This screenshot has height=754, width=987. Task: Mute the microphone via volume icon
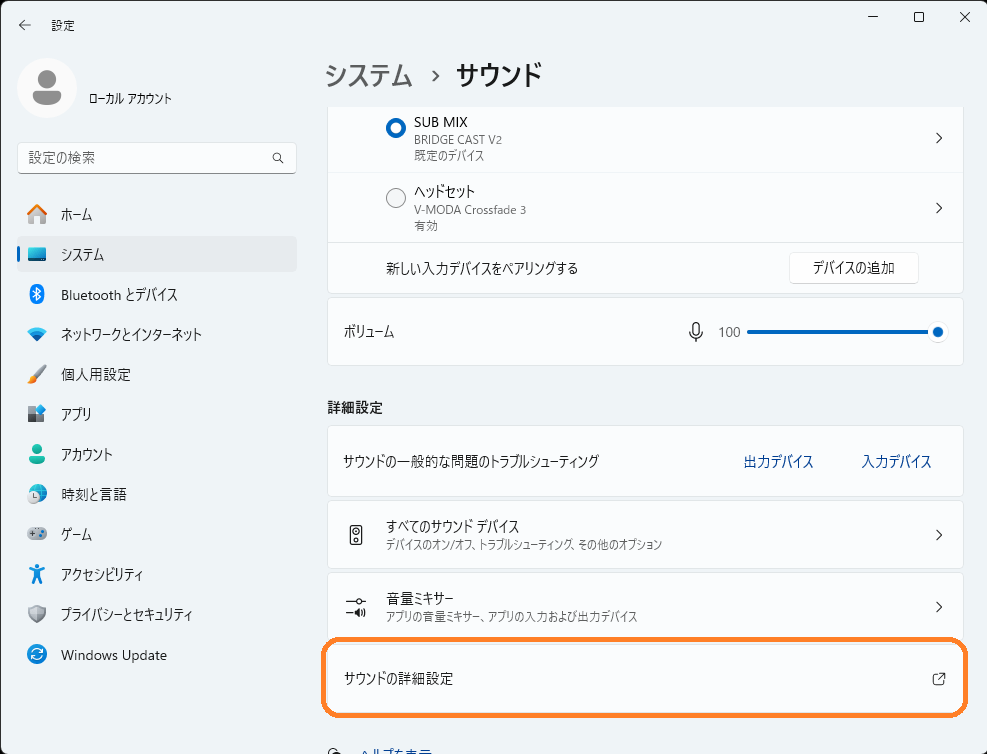tap(696, 332)
